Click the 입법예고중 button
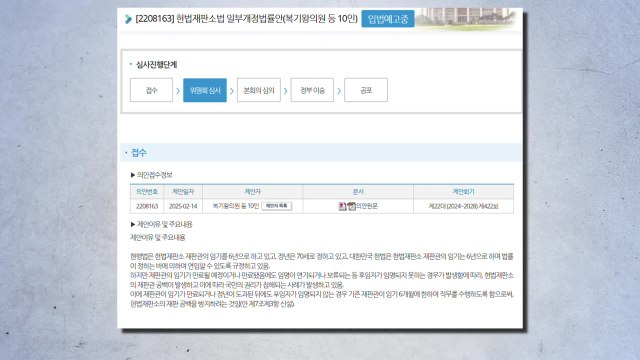 pos(388,19)
